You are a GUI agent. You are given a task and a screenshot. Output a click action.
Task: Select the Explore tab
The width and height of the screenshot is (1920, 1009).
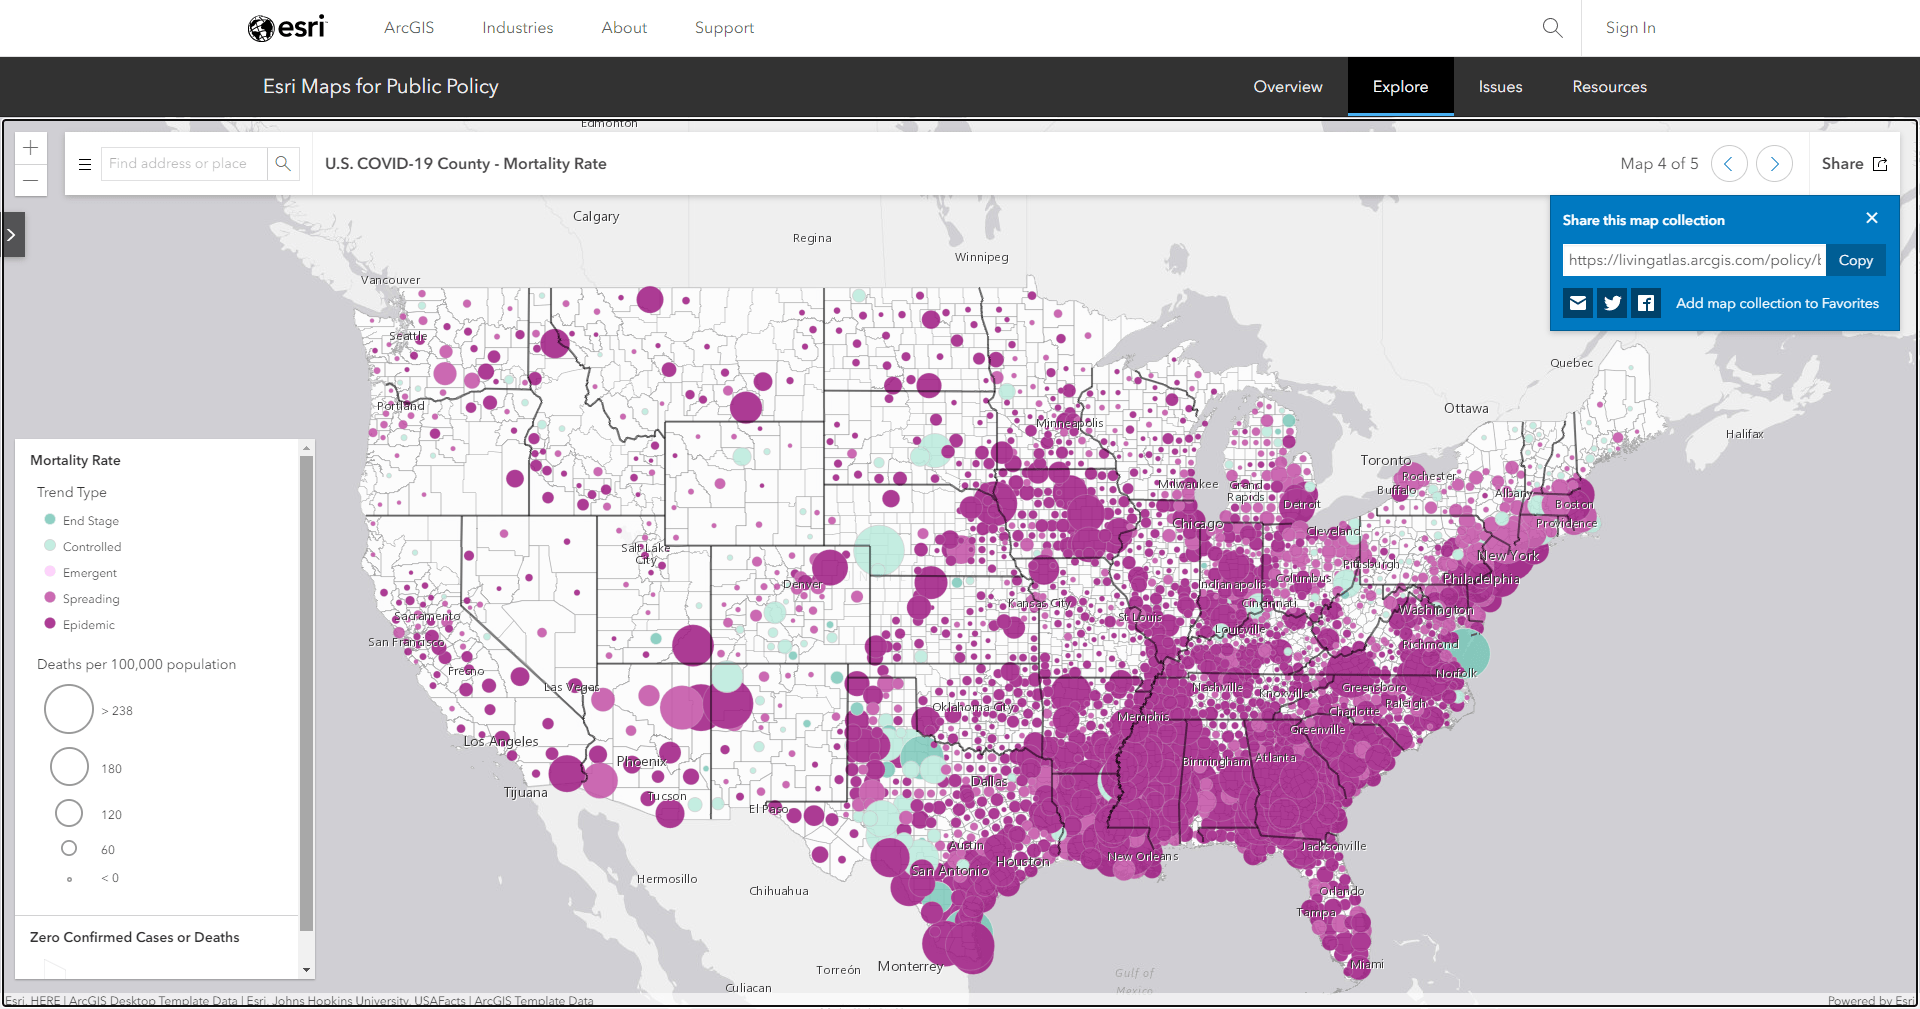[x=1401, y=87]
